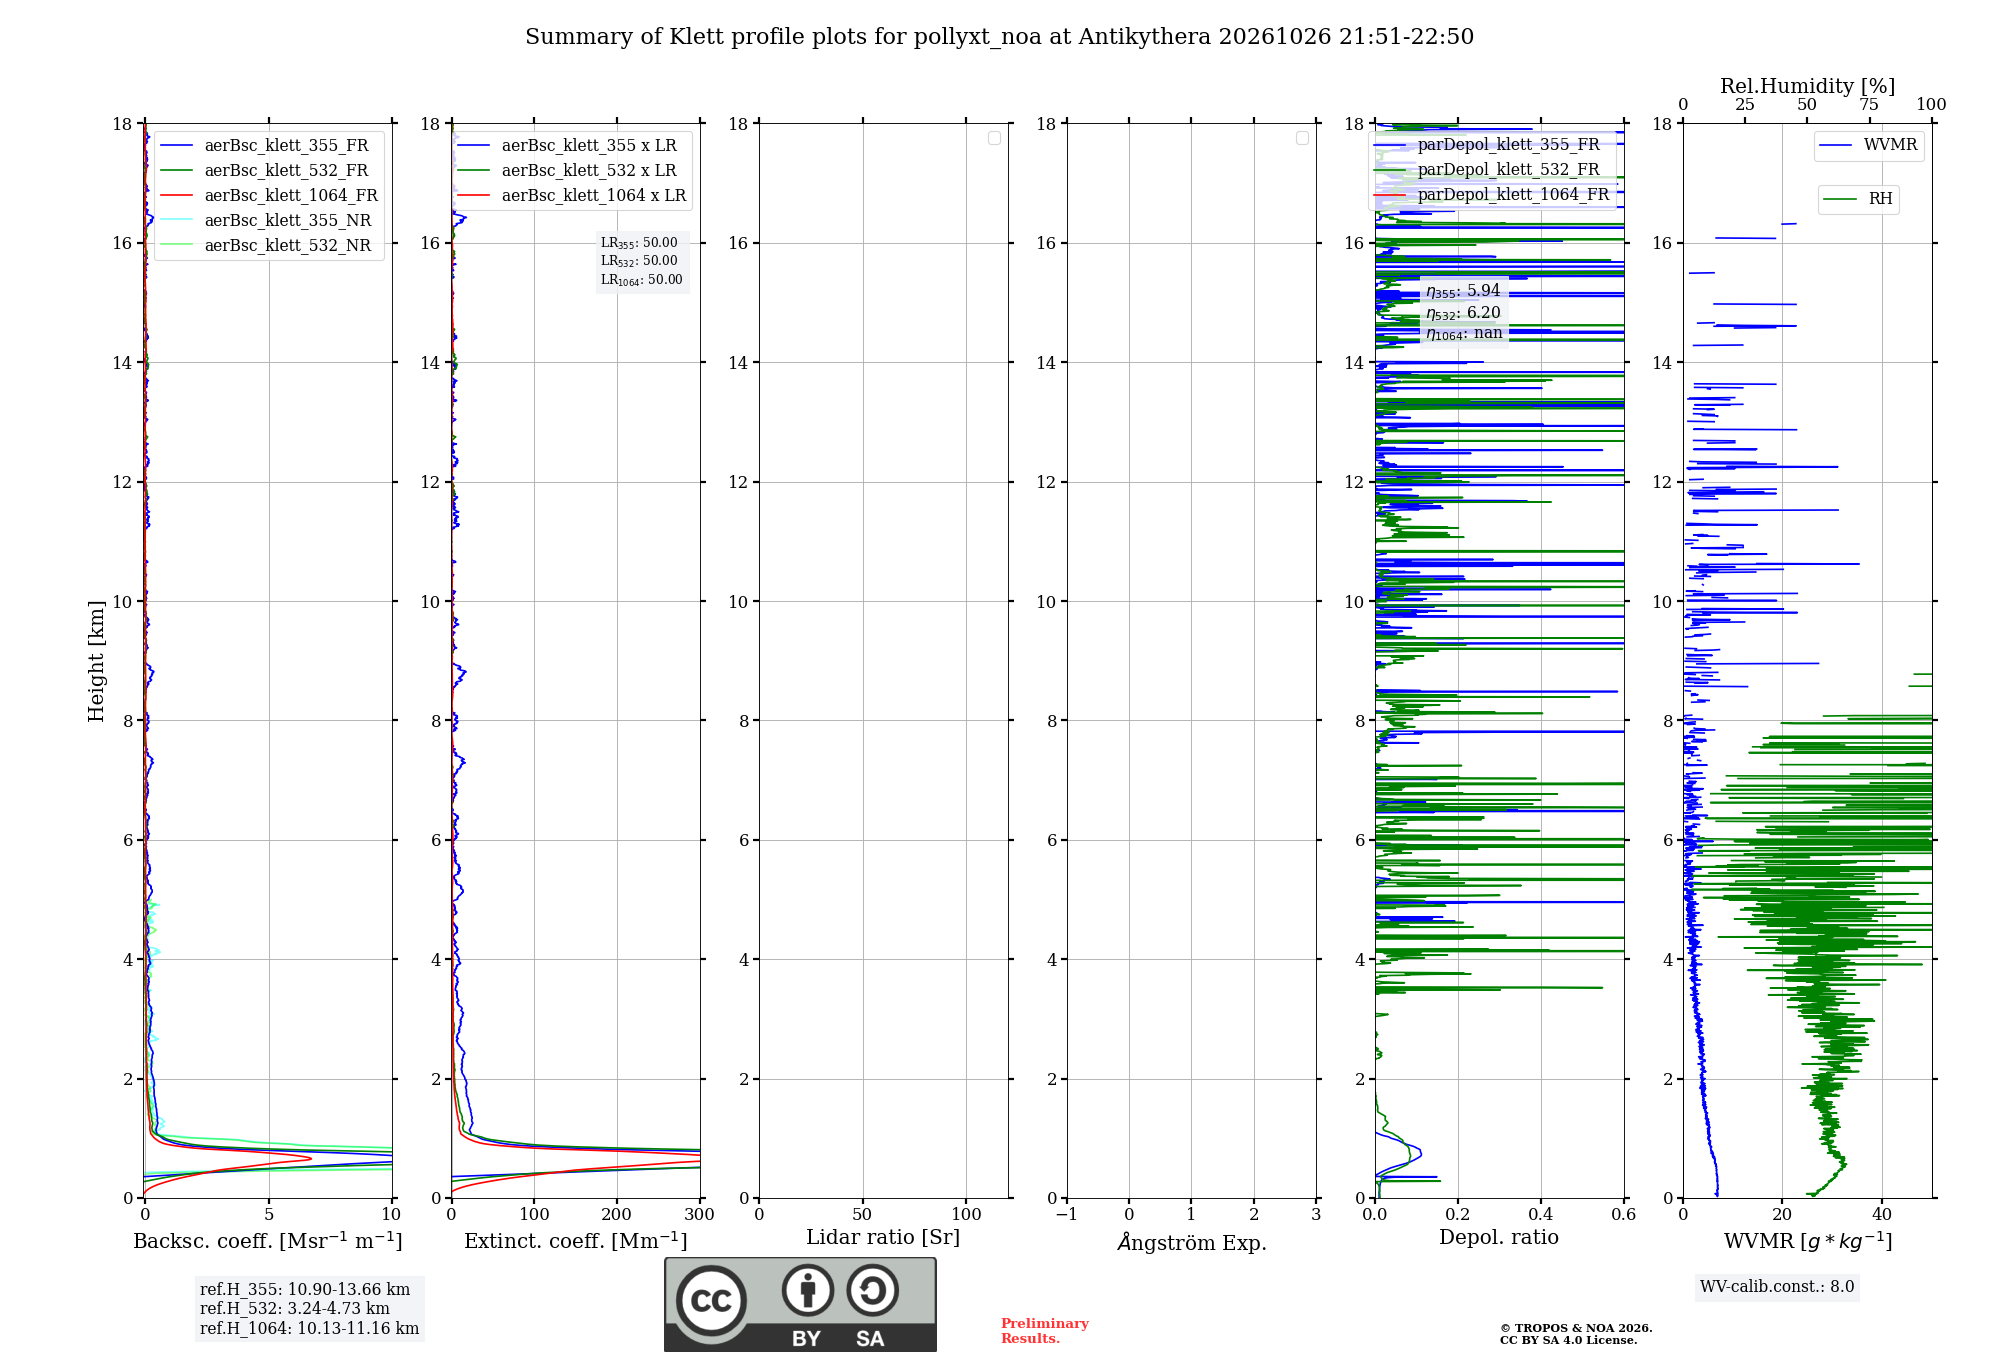
Task: Click the Lidar ratio [Sr] axis label
Action: point(883,1238)
